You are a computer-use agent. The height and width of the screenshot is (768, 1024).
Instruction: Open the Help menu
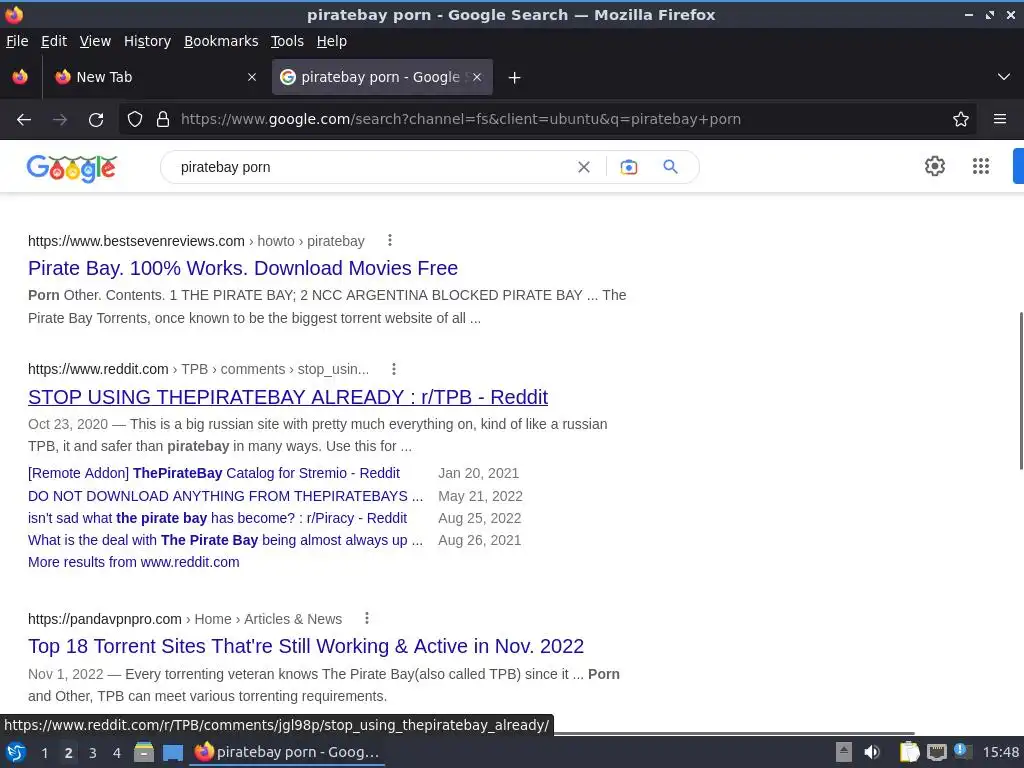pyautogui.click(x=332, y=41)
